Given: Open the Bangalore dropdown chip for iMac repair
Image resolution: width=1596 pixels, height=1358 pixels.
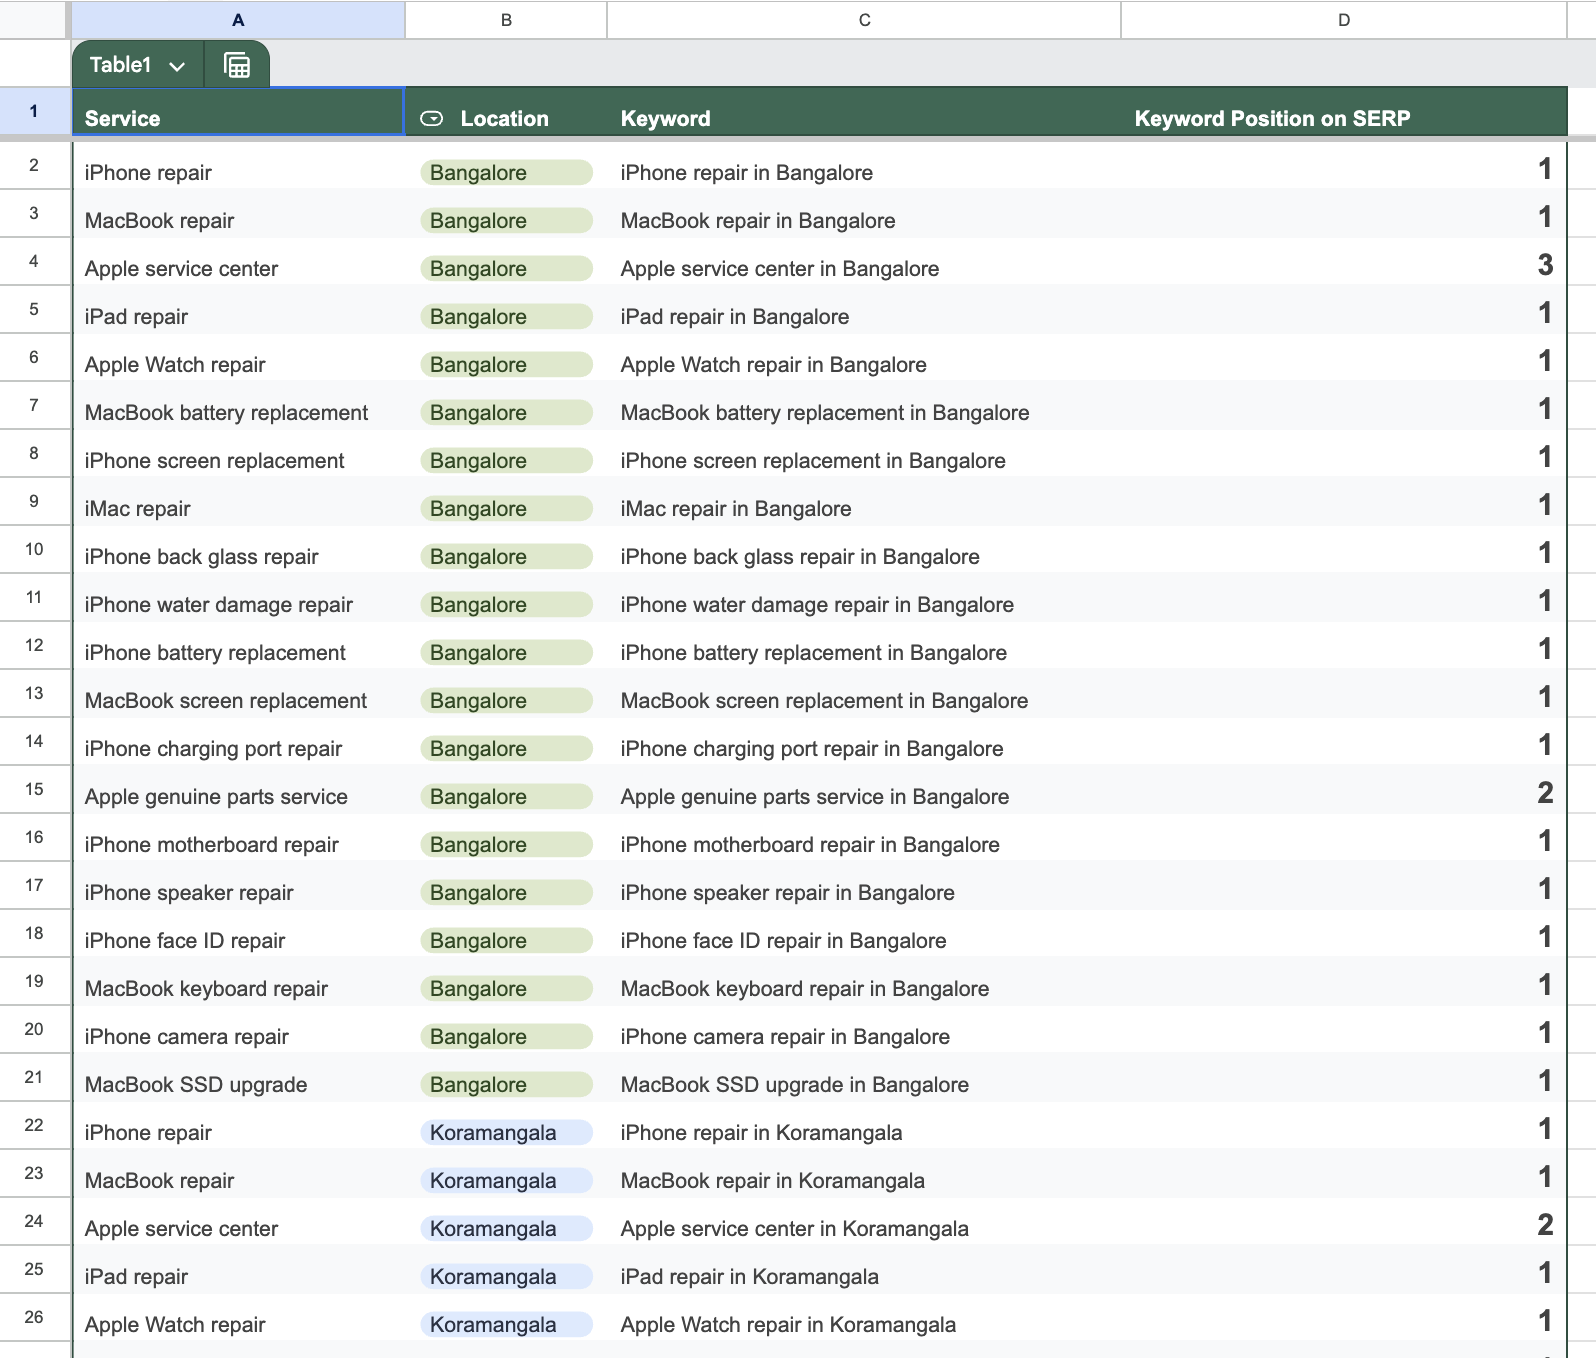Looking at the screenshot, I should point(506,509).
